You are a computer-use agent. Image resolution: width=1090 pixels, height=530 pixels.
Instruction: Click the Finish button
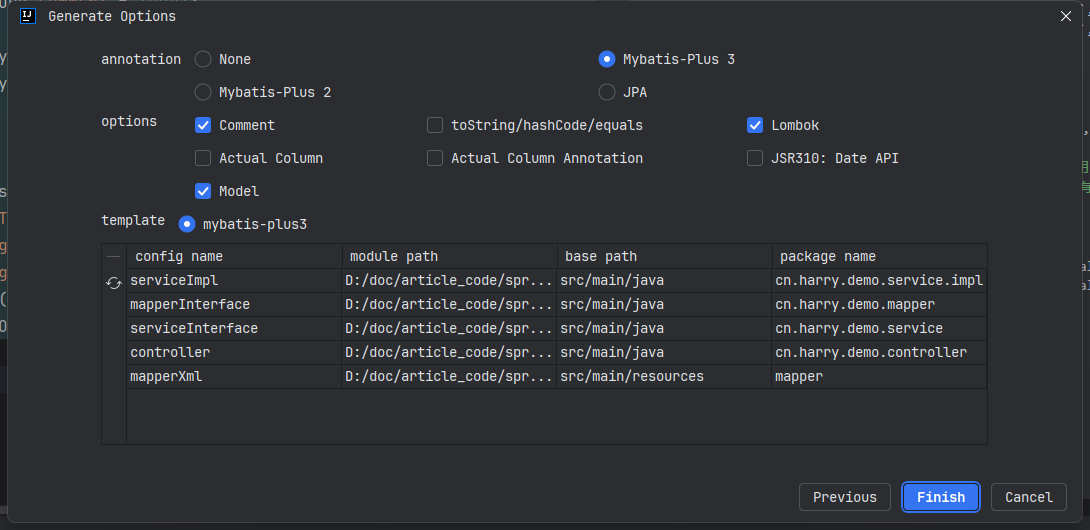pos(941,497)
